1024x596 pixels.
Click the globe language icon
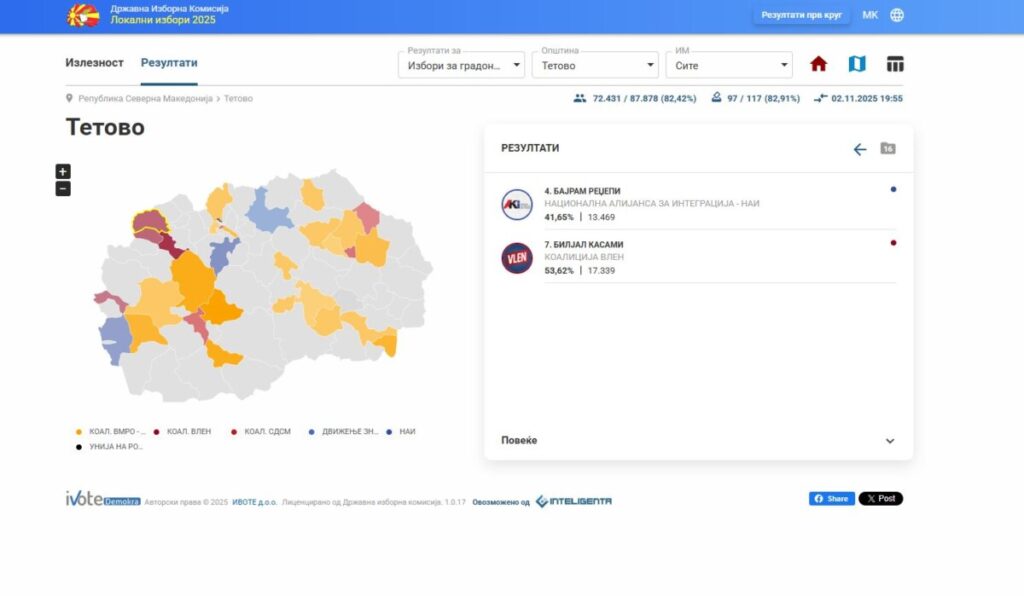(897, 15)
